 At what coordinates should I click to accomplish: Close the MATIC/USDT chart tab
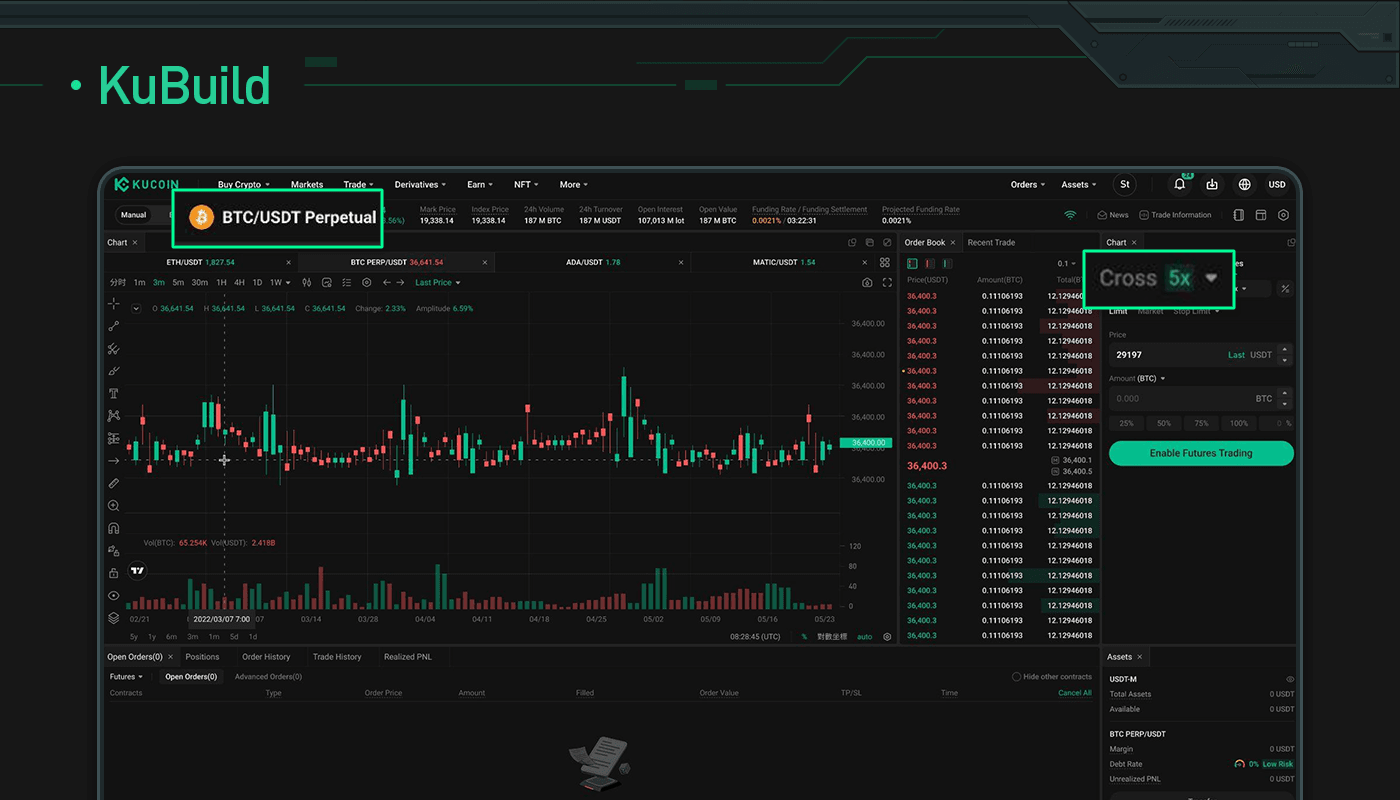(867, 262)
